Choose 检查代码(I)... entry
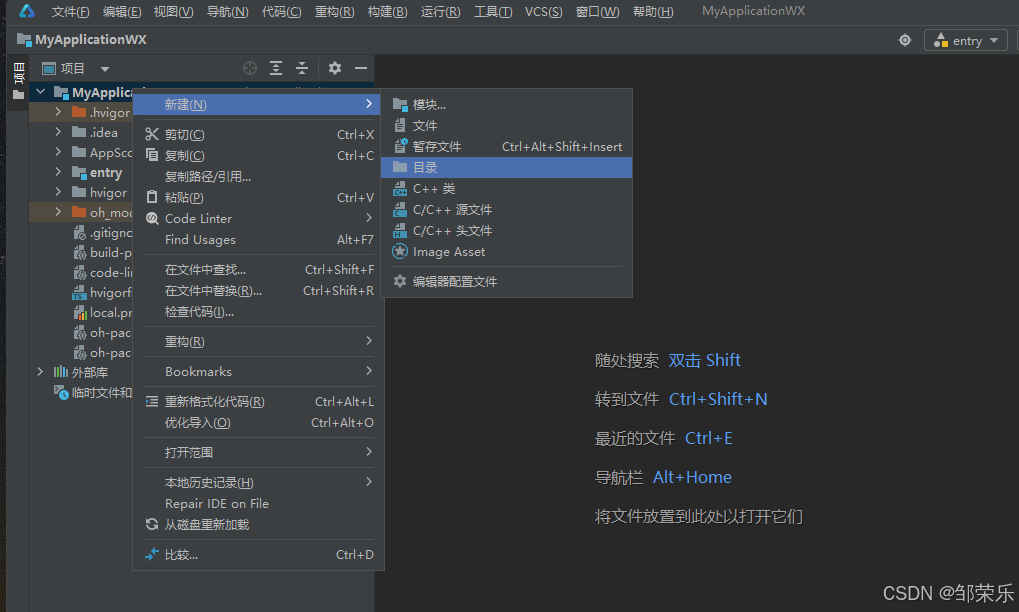Viewport: 1019px width, 612px height. (259, 311)
